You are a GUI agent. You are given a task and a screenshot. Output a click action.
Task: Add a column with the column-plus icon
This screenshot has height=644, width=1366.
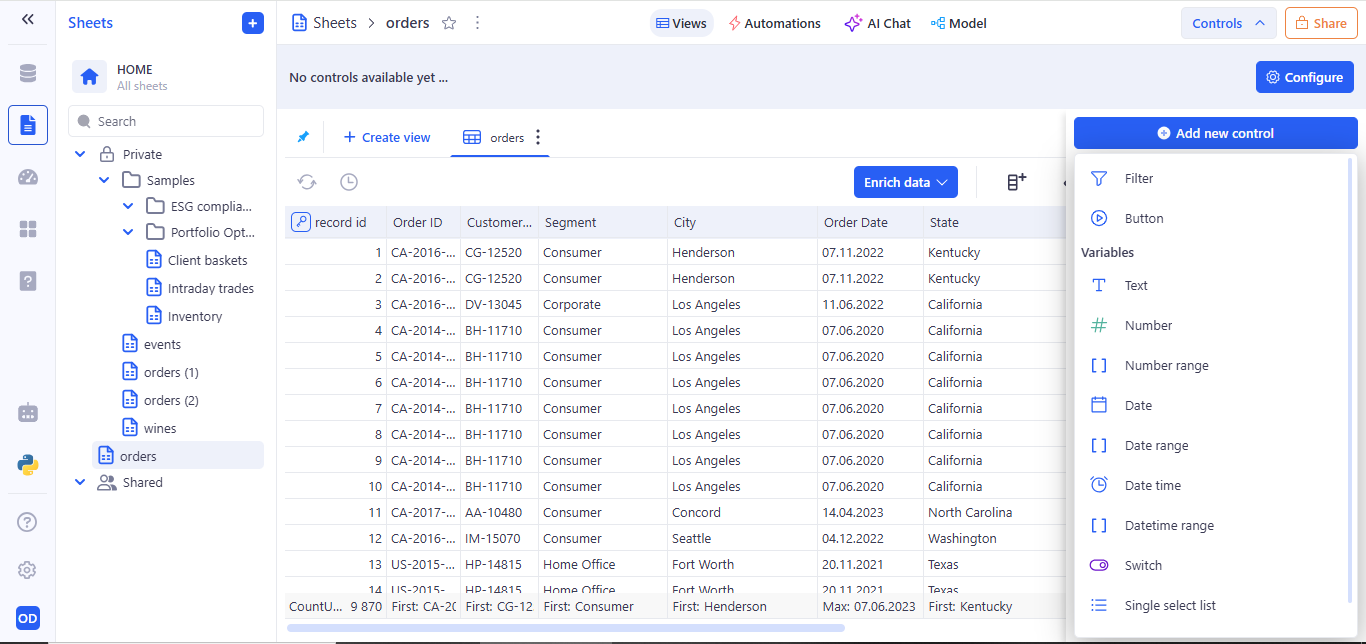pyautogui.click(x=1016, y=182)
